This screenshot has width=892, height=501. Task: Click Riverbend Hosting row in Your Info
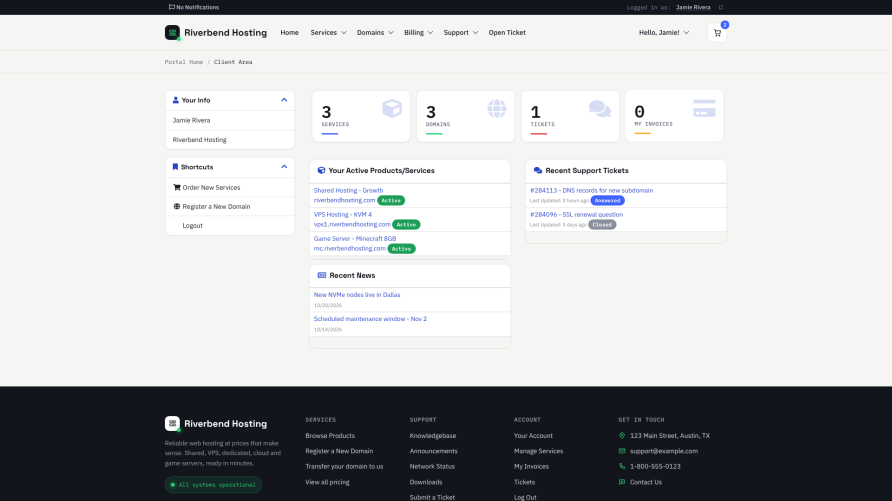(230, 140)
